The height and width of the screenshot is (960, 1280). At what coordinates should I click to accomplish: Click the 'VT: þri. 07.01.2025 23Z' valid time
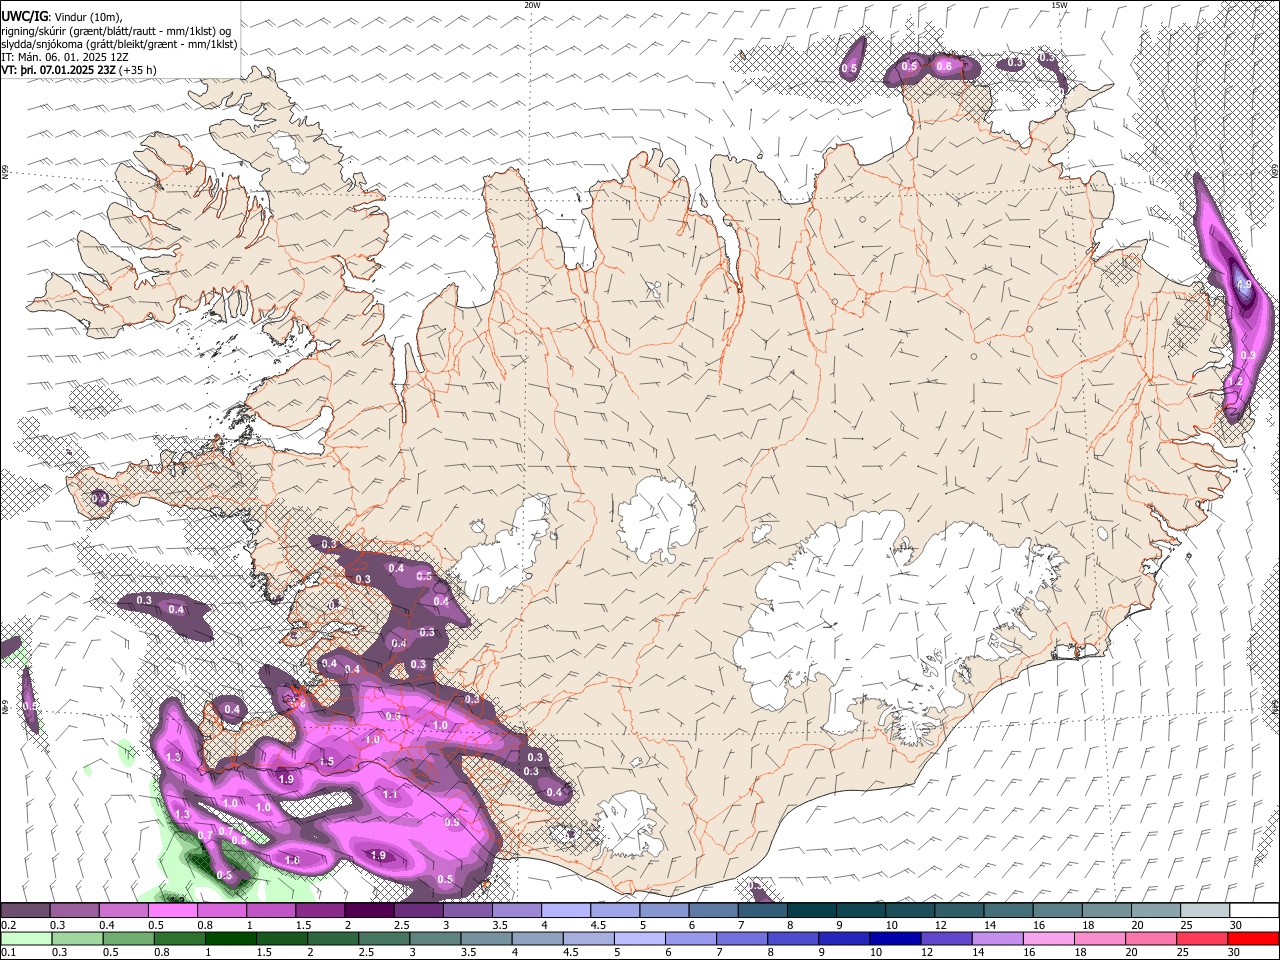(x=59, y=71)
